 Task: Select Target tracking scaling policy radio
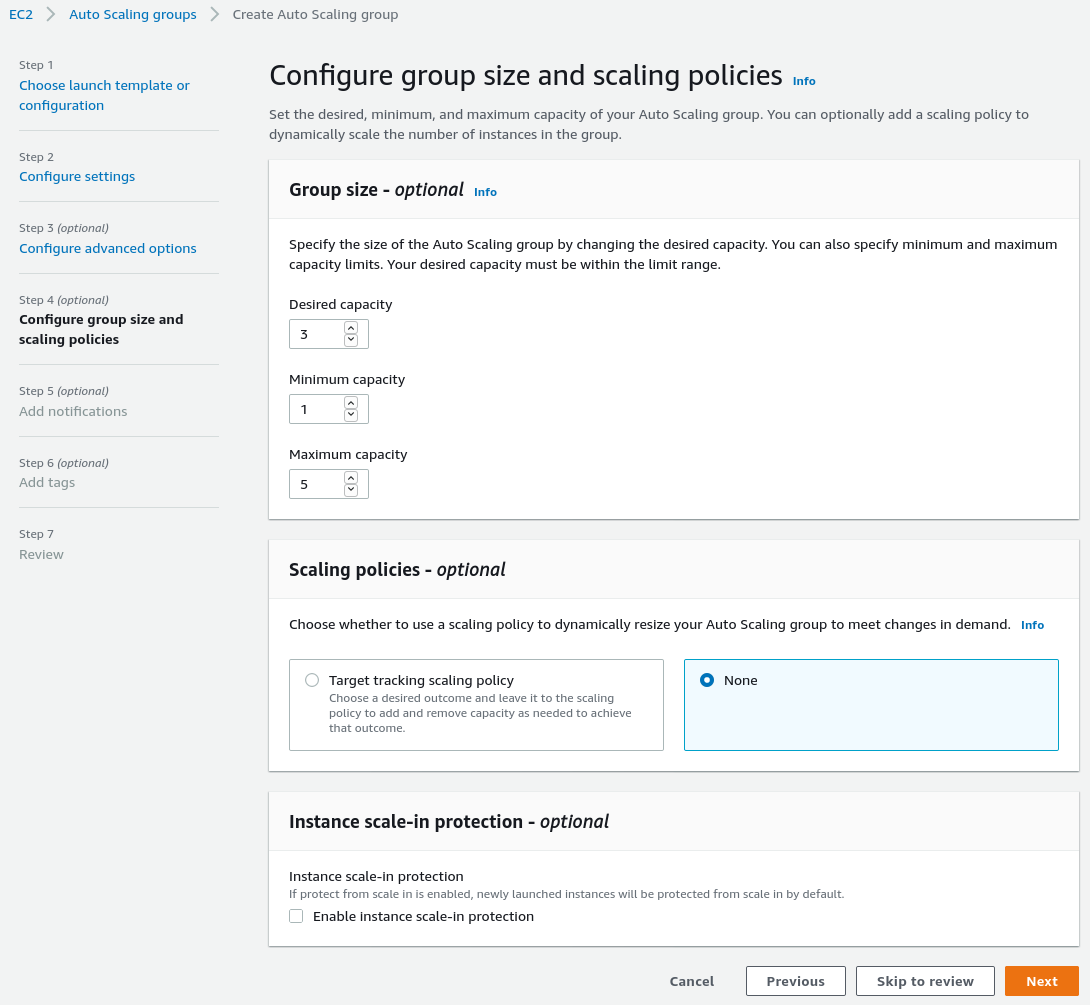pyautogui.click(x=312, y=680)
